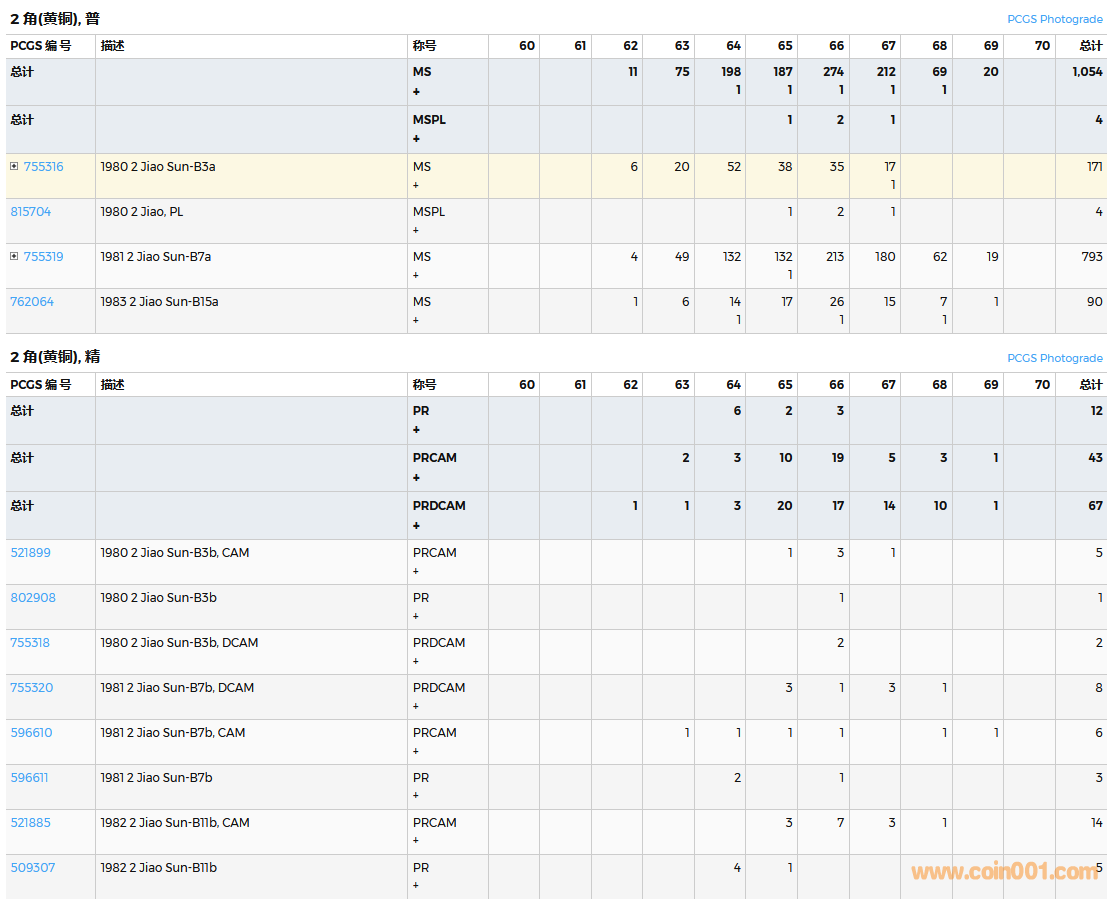Open PCGS number 755316 link
This screenshot has height=899, width=1111.
coord(43,167)
